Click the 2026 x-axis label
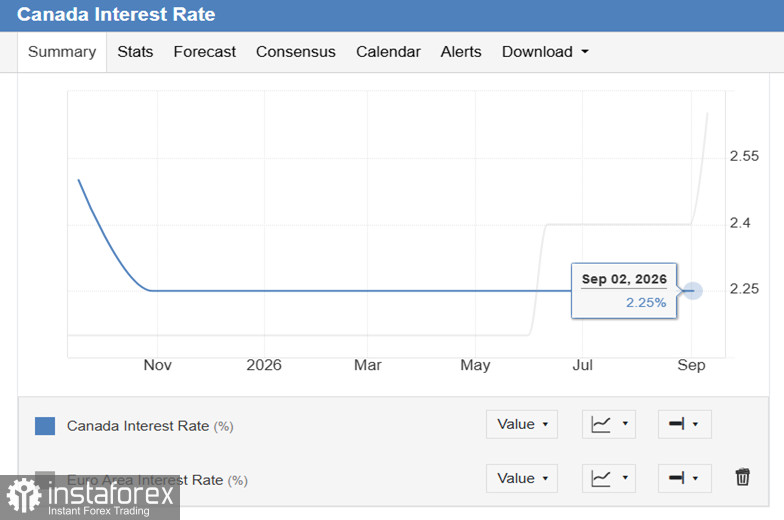The height and width of the screenshot is (520, 784). coord(264,365)
